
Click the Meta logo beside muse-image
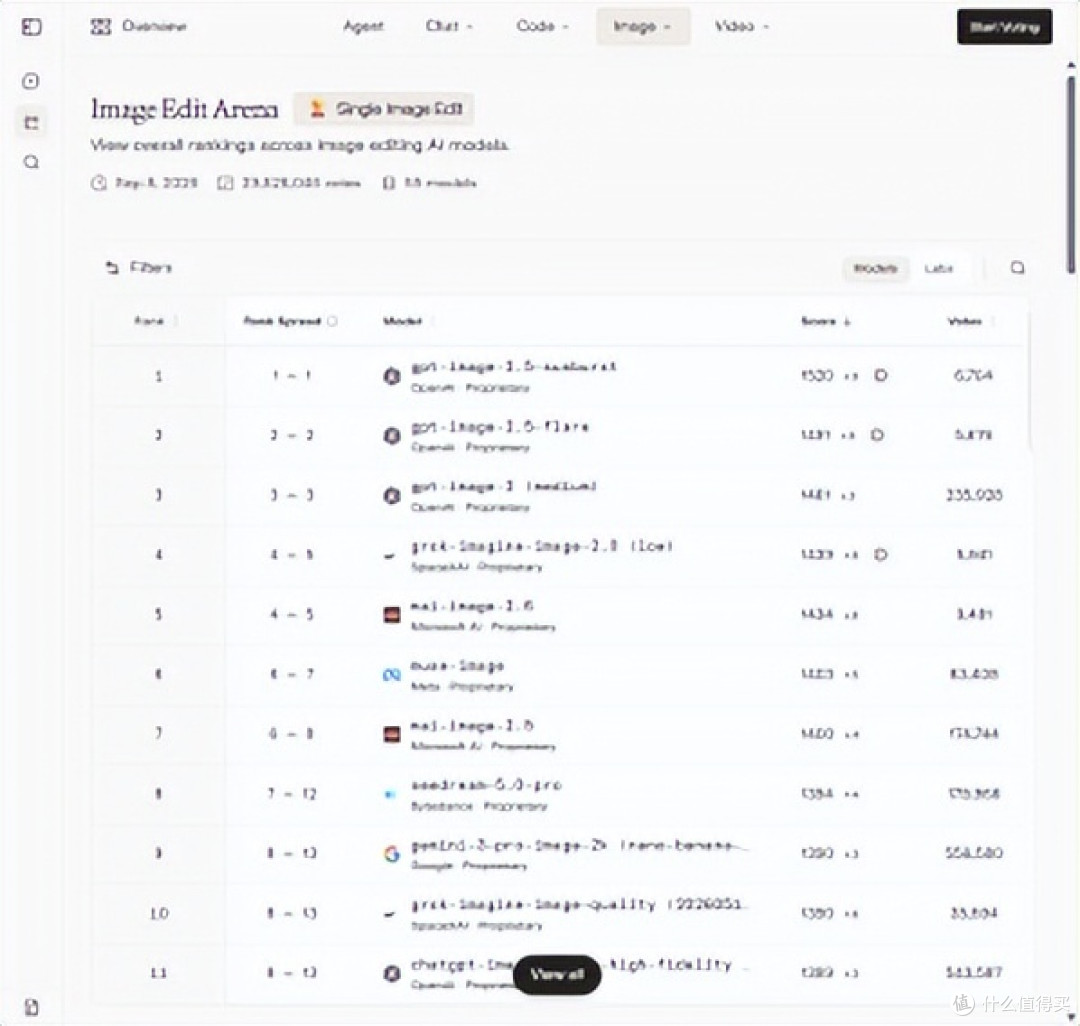[x=392, y=674]
